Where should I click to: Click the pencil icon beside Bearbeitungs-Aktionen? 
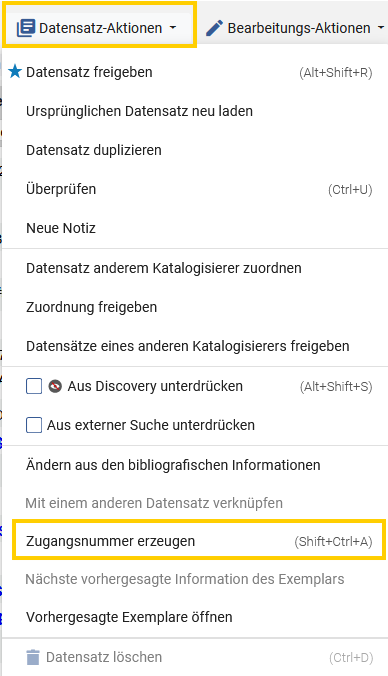click(x=214, y=28)
